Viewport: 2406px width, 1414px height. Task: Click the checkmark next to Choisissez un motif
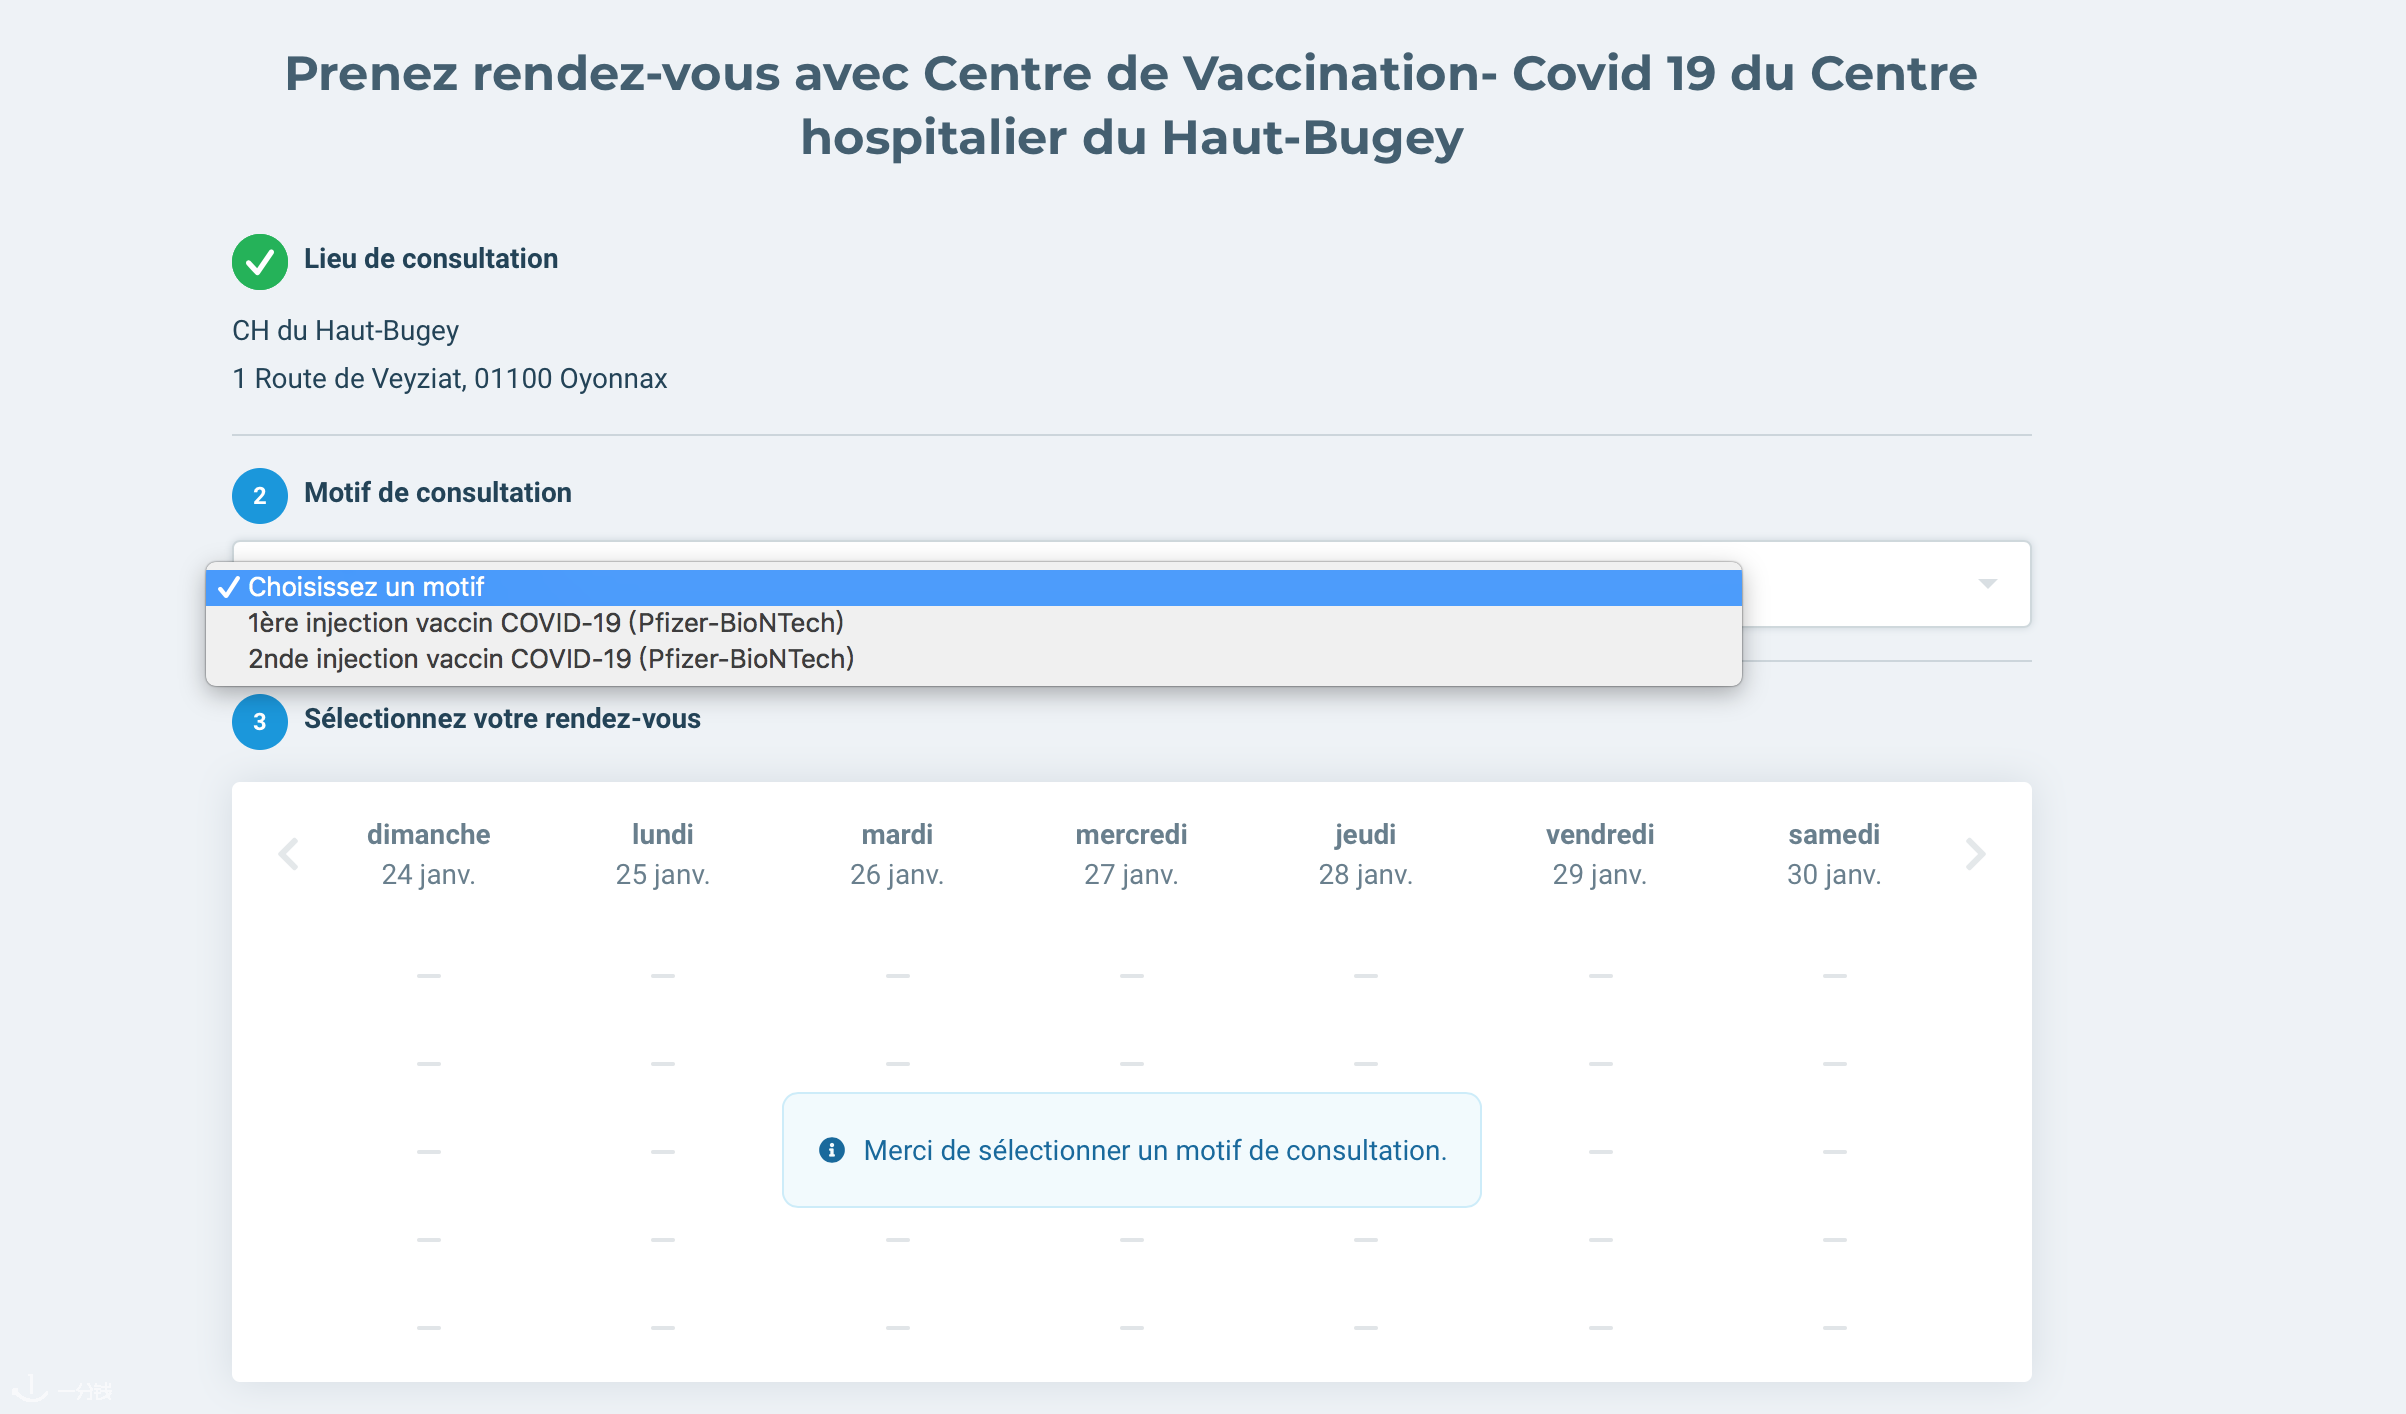(229, 587)
